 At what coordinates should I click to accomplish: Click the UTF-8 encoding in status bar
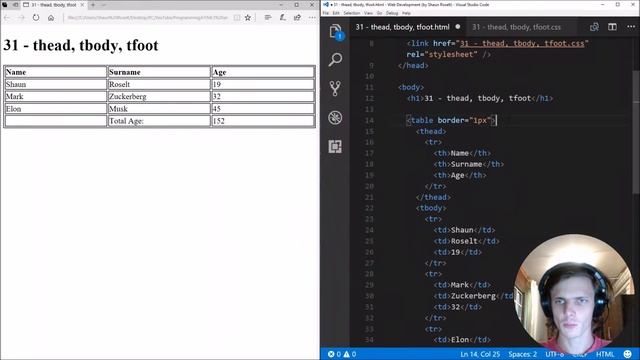click(555, 354)
